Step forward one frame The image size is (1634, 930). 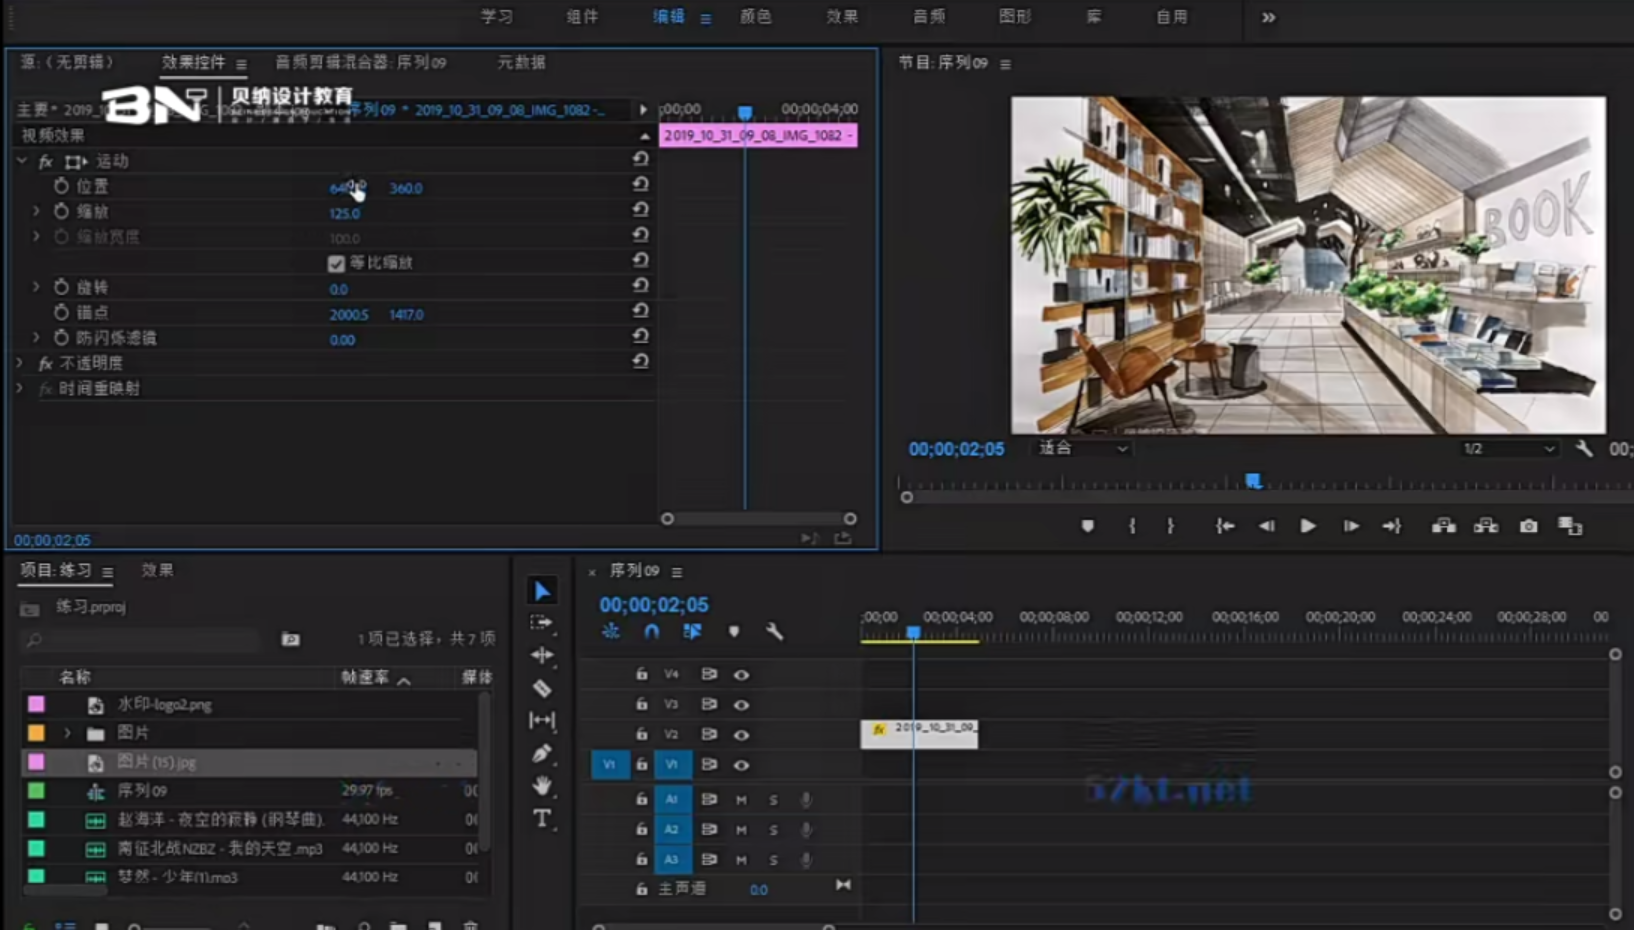1350,526
